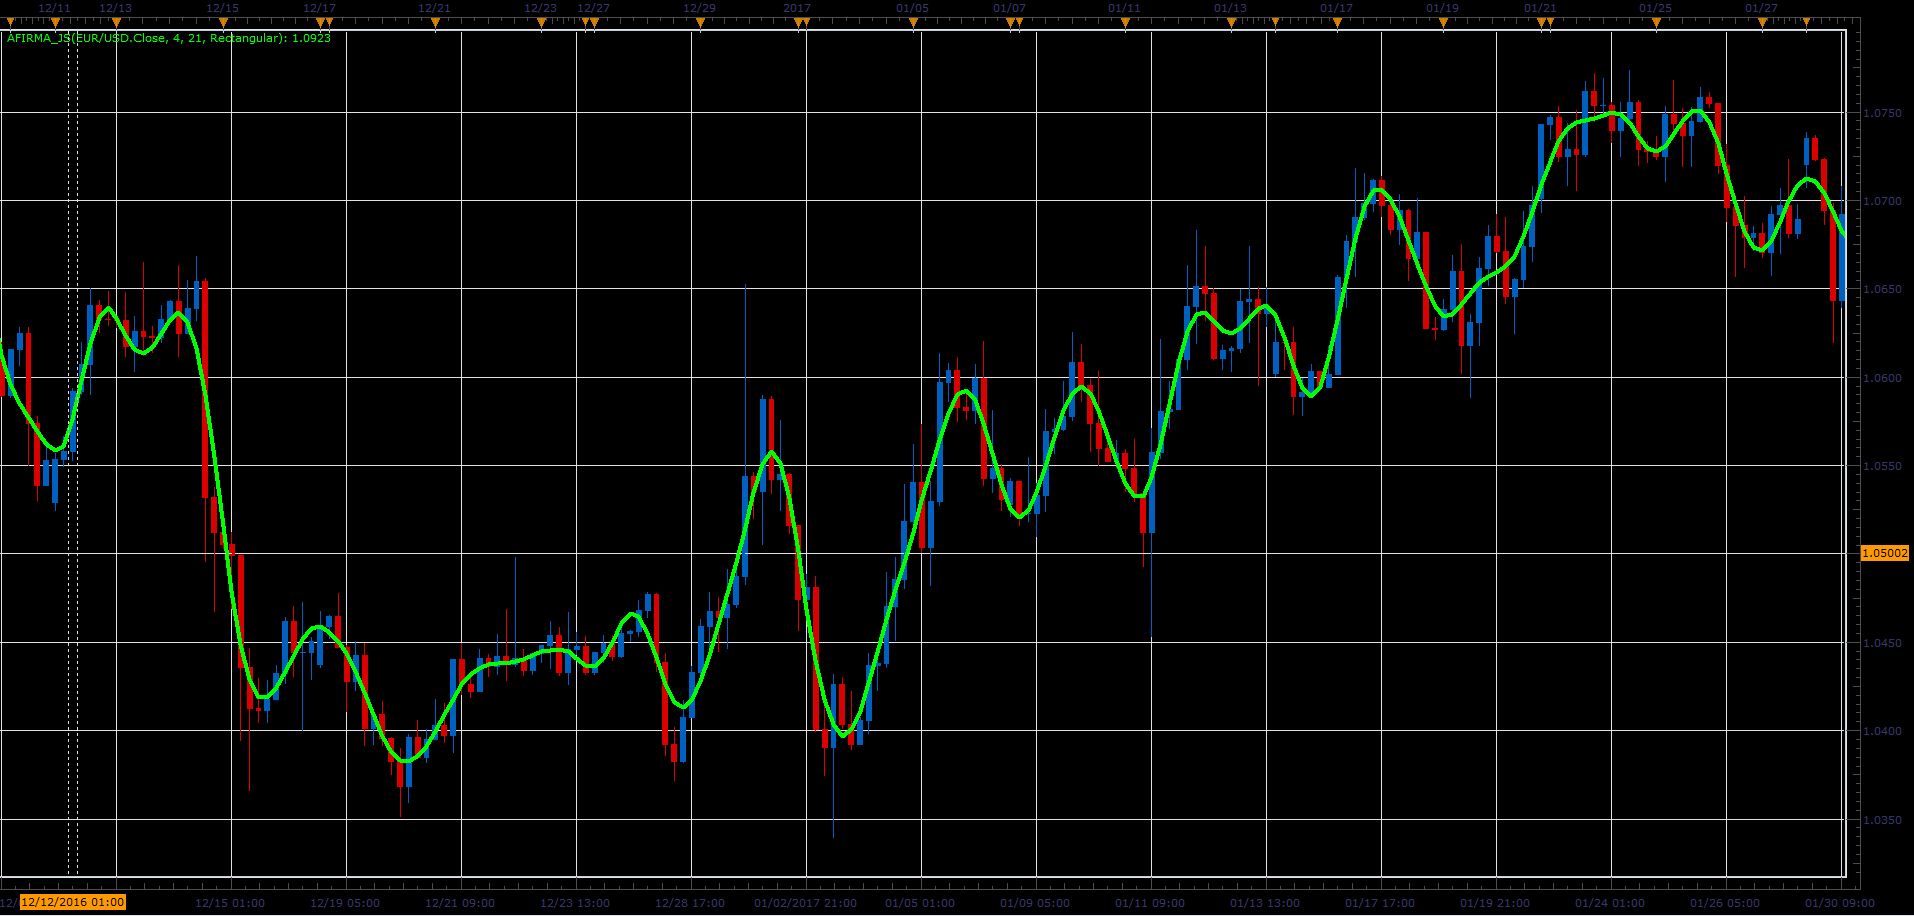The width and height of the screenshot is (1914, 916).
Task: Click the 12/15 01:00 time label
Action: coord(230,903)
